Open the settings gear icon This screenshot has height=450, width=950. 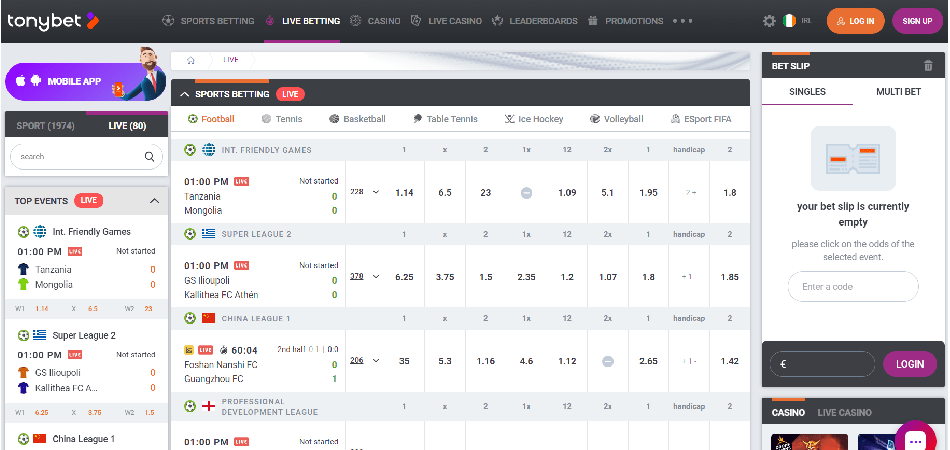769,21
